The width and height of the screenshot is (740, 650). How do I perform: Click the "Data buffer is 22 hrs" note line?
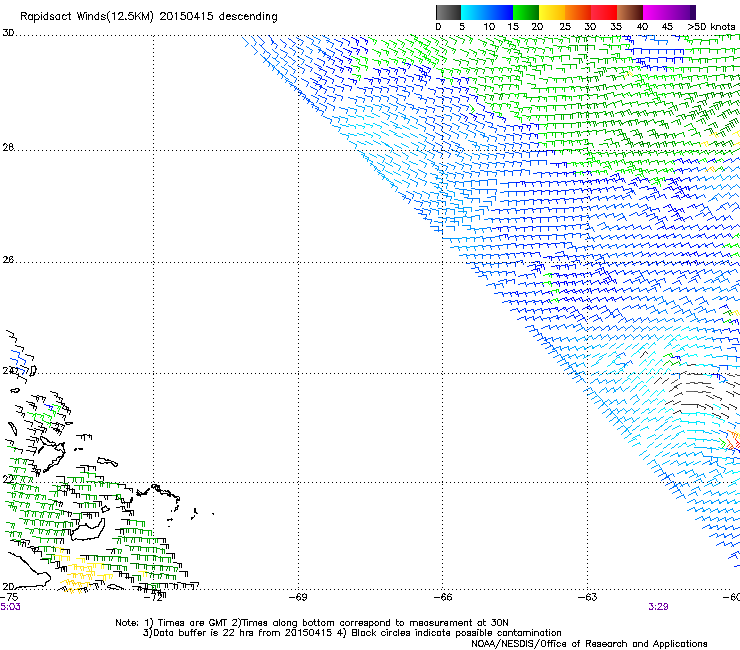point(352,633)
